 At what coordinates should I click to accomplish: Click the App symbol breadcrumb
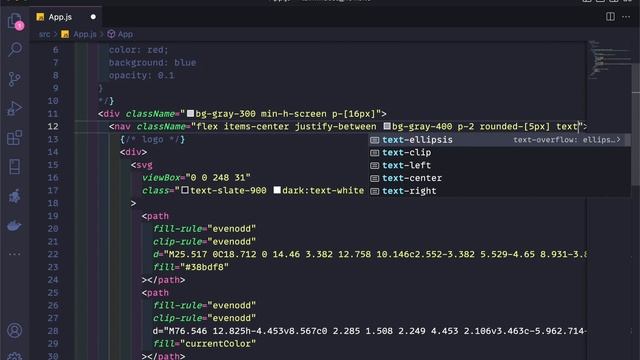point(120,34)
